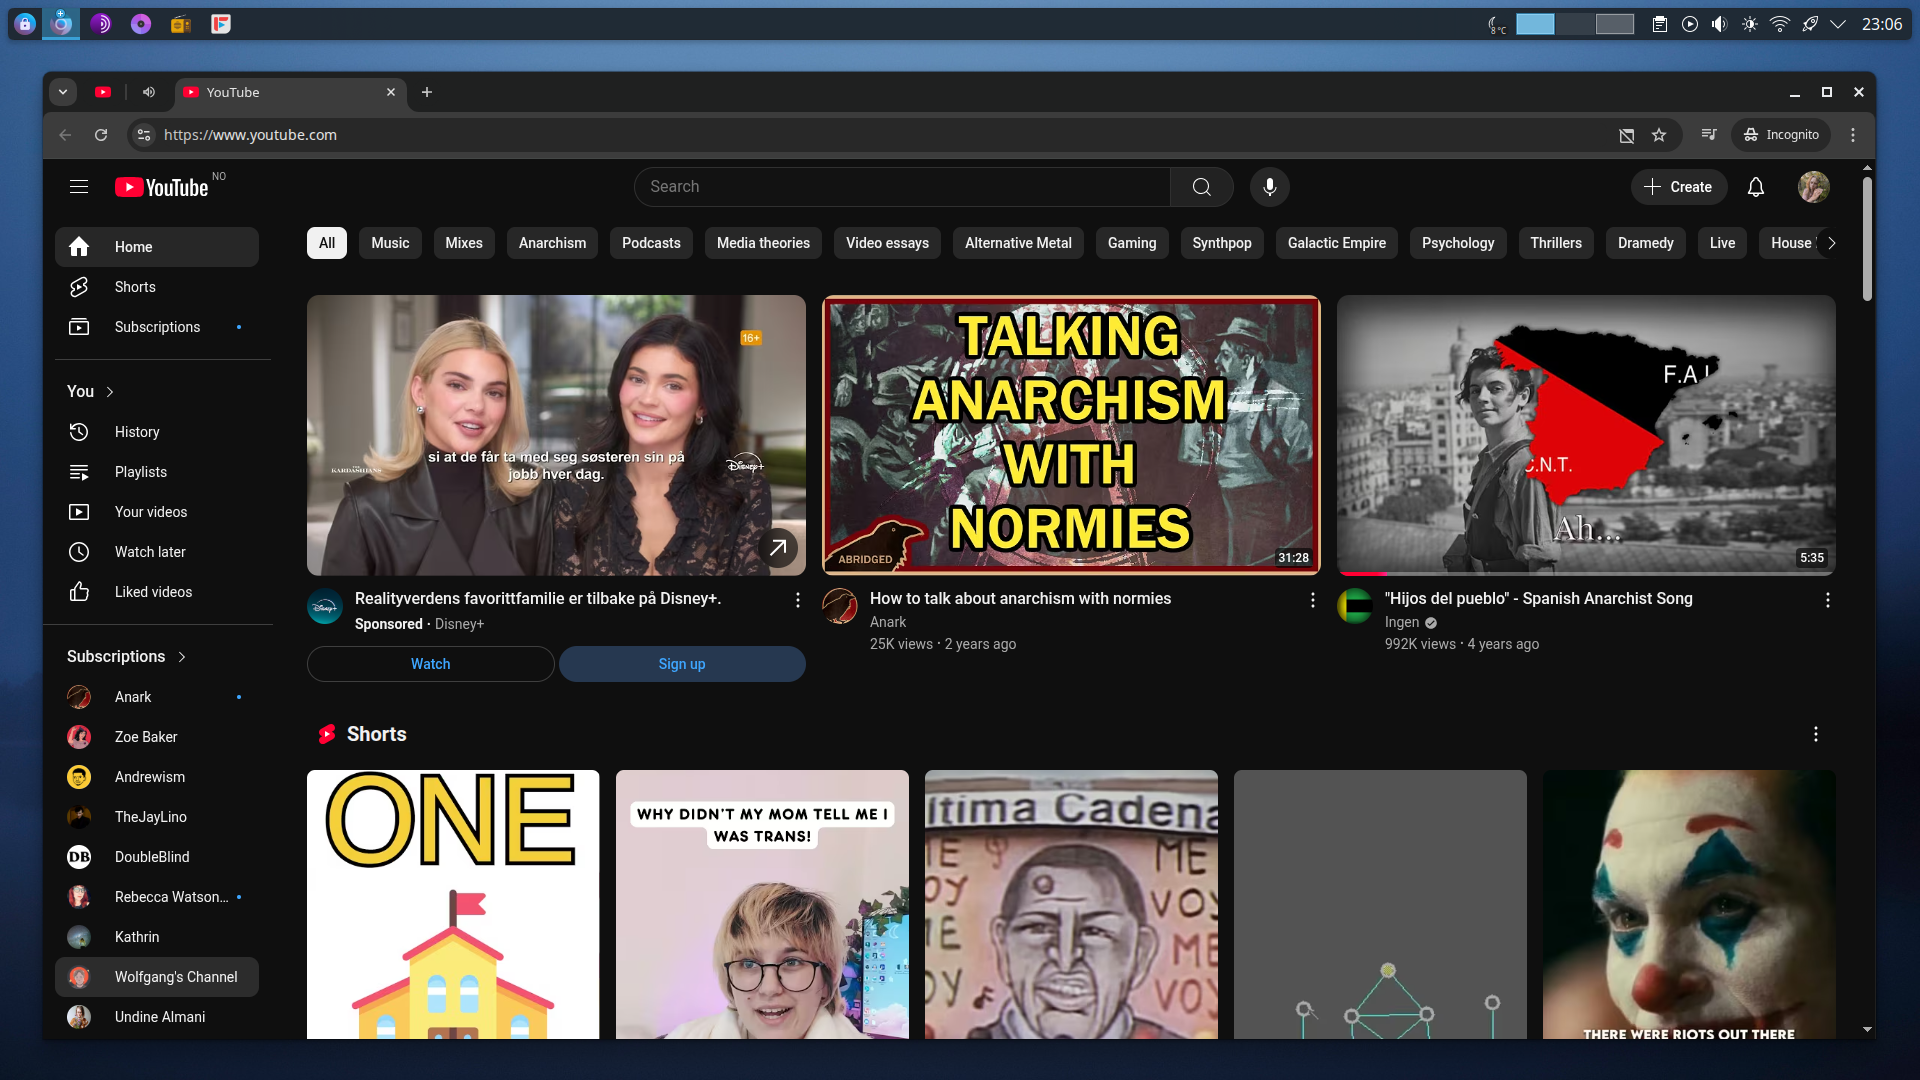This screenshot has width=1920, height=1080.
Task: Open Liked videos in sidebar
Action: point(157,592)
